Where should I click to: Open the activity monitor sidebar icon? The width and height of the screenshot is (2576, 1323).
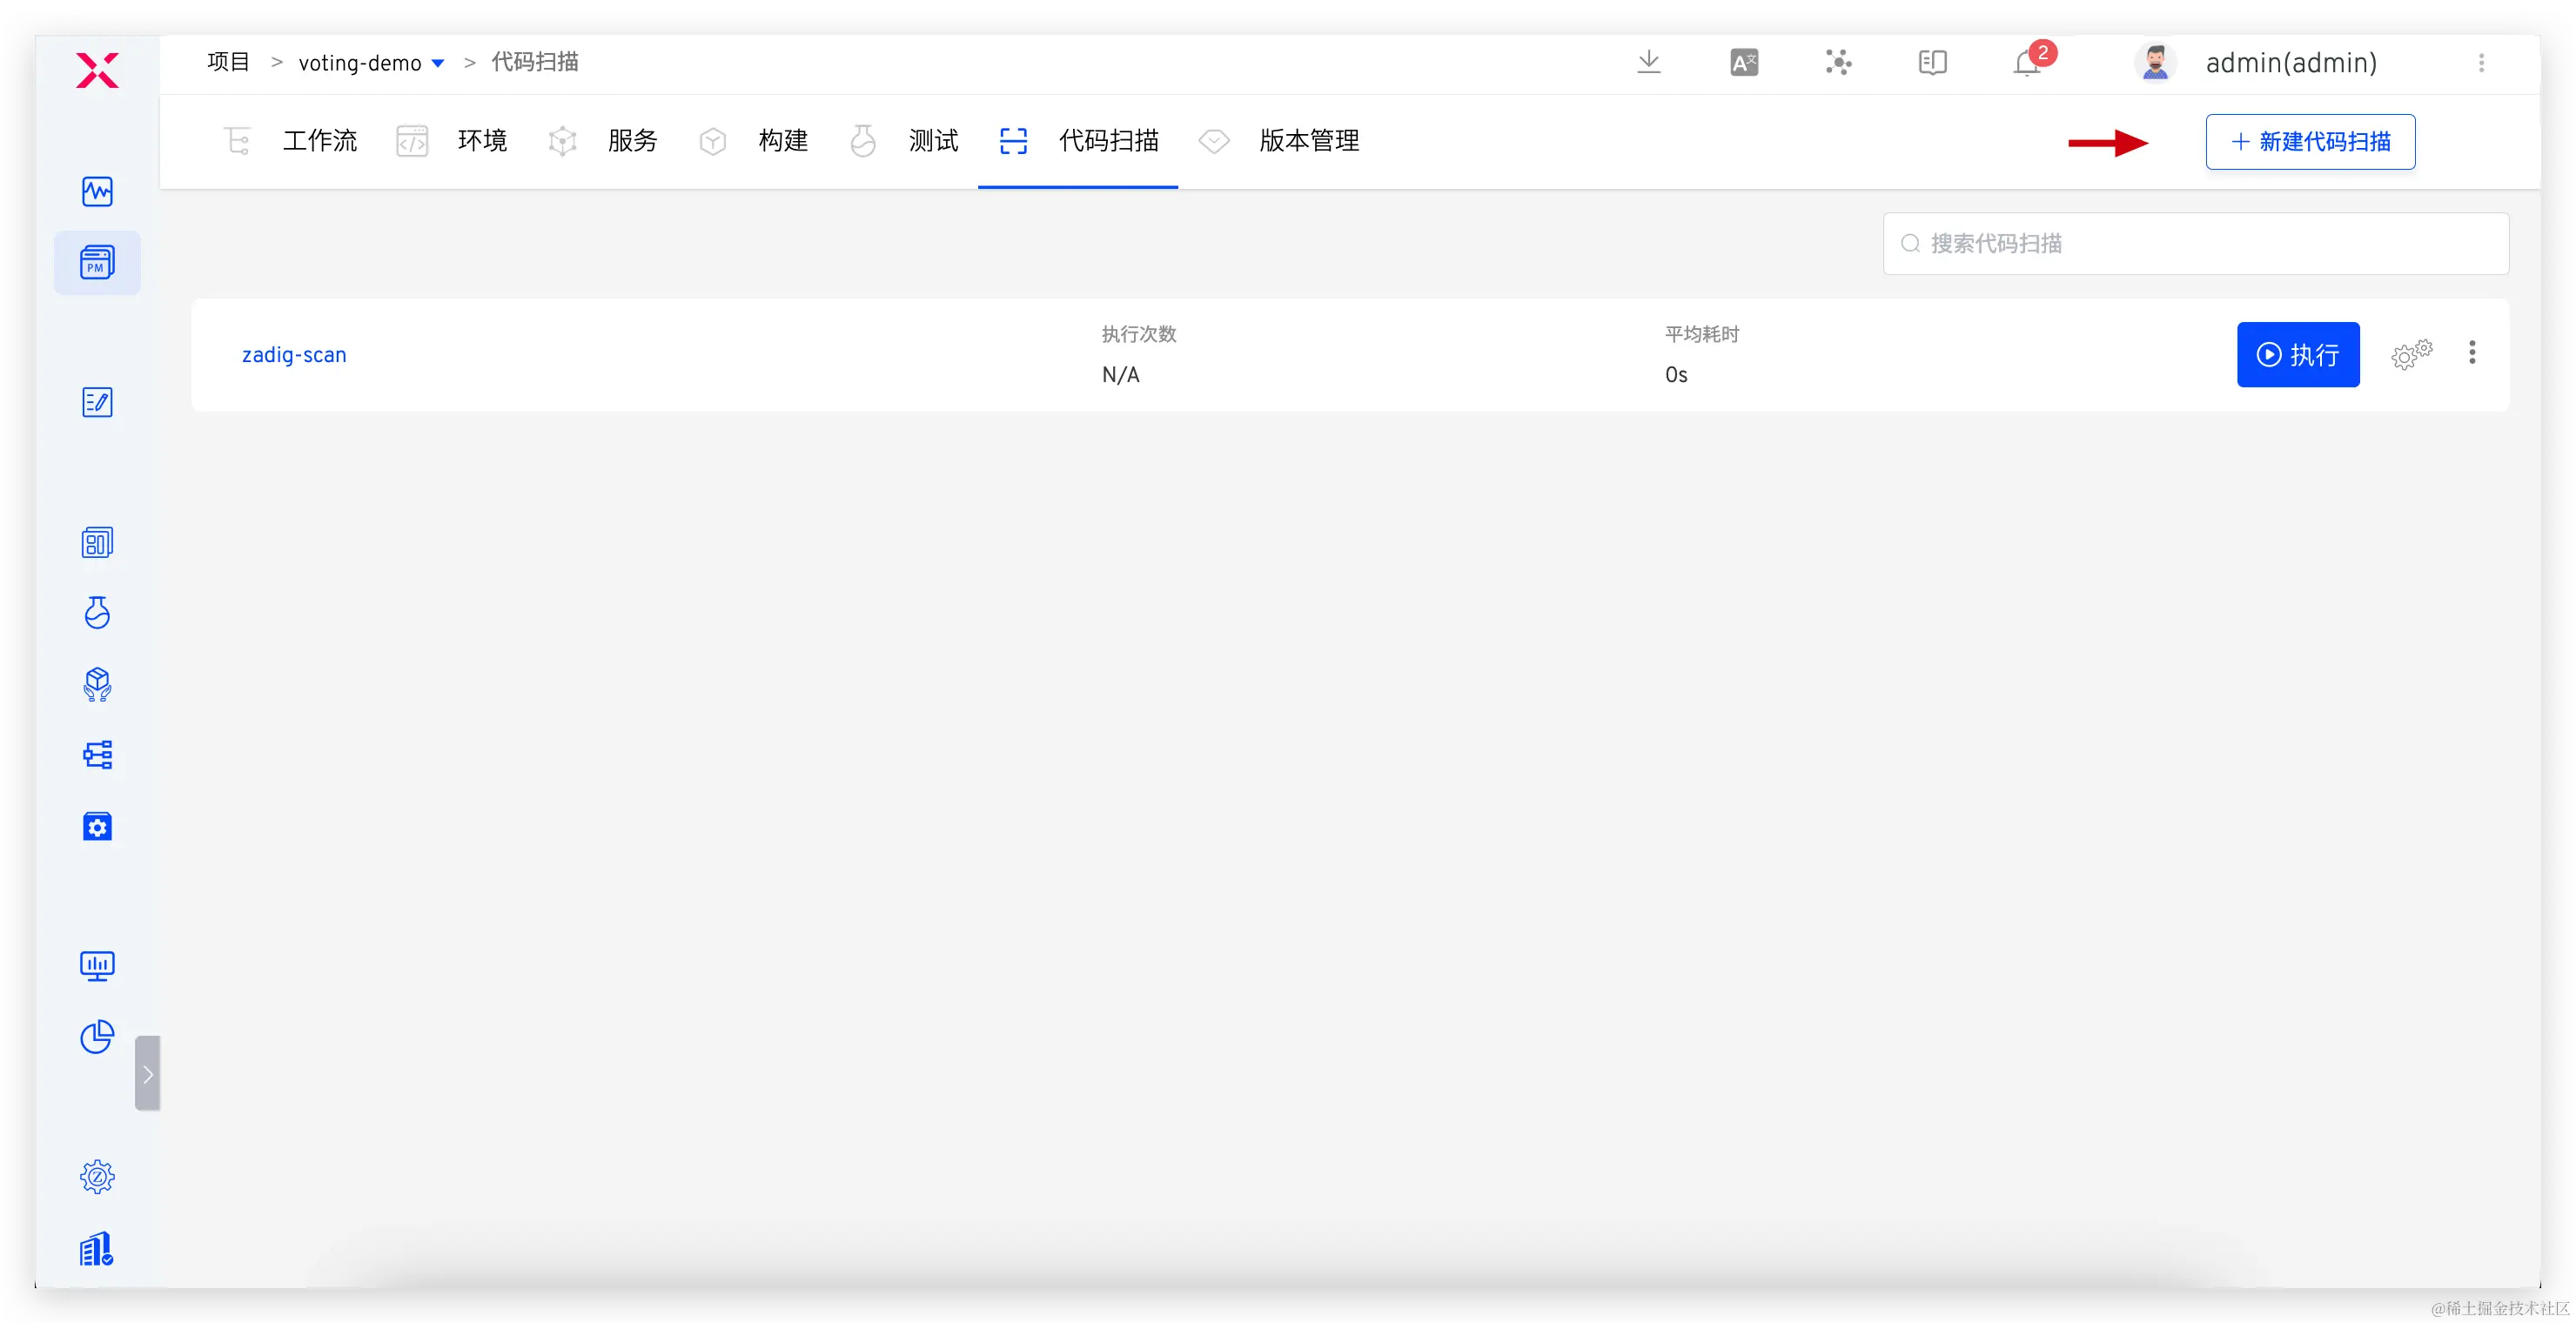(x=97, y=191)
